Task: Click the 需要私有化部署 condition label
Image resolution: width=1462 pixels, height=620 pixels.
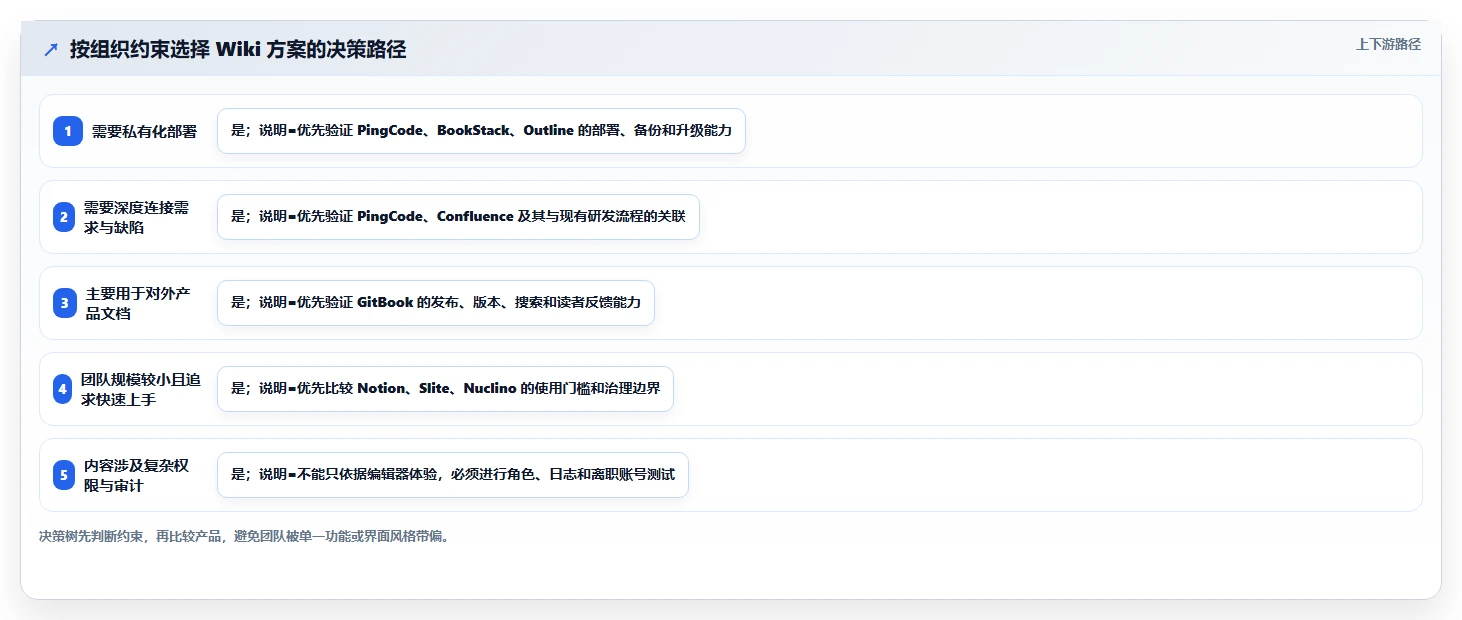Action: (145, 131)
